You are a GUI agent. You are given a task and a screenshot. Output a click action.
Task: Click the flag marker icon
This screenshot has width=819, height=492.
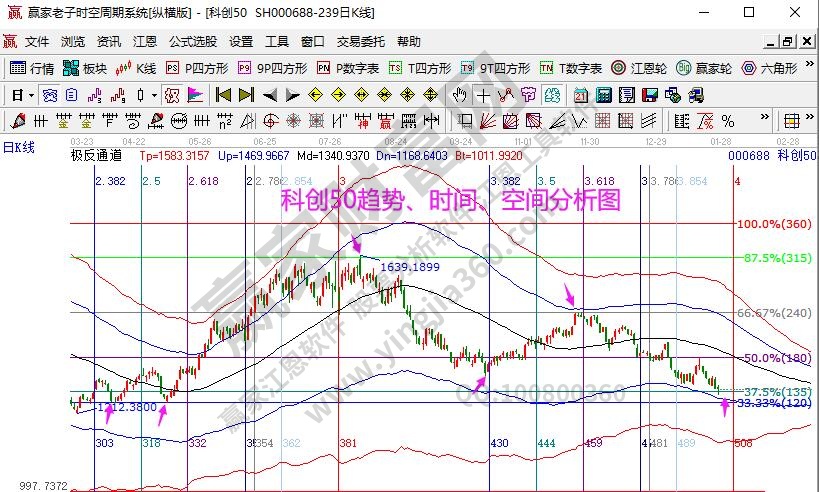point(195,95)
